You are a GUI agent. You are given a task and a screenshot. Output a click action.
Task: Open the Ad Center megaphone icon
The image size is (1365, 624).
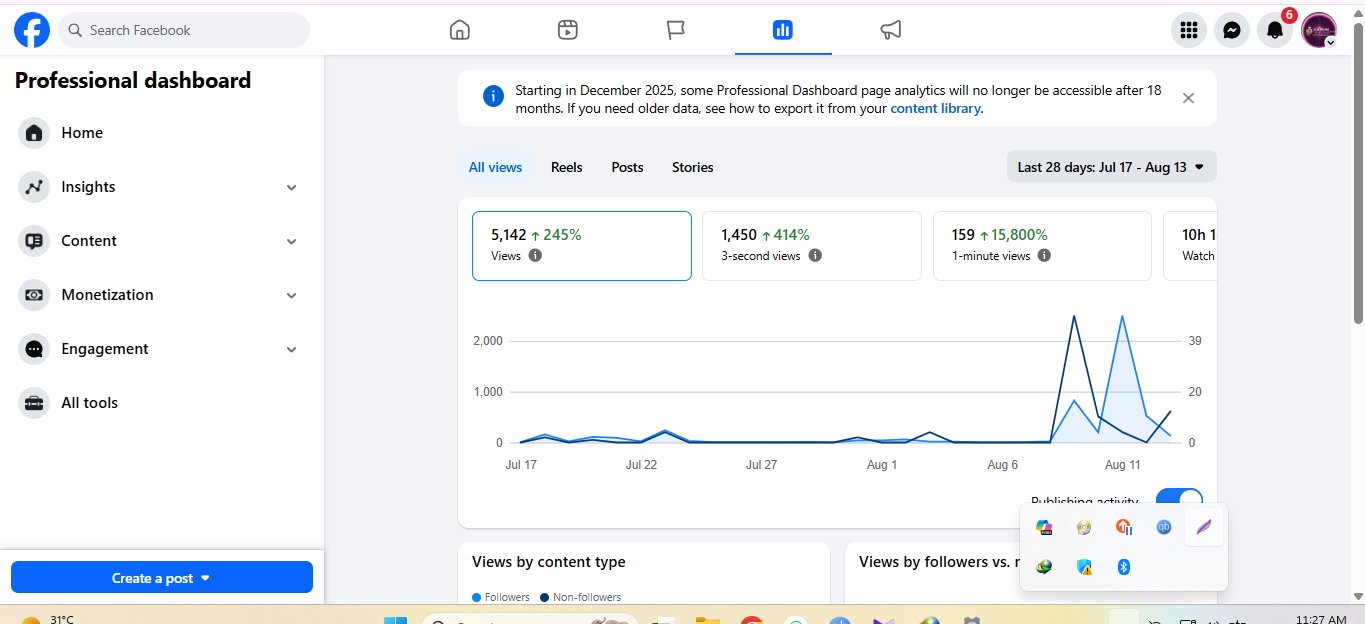[x=891, y=30]
